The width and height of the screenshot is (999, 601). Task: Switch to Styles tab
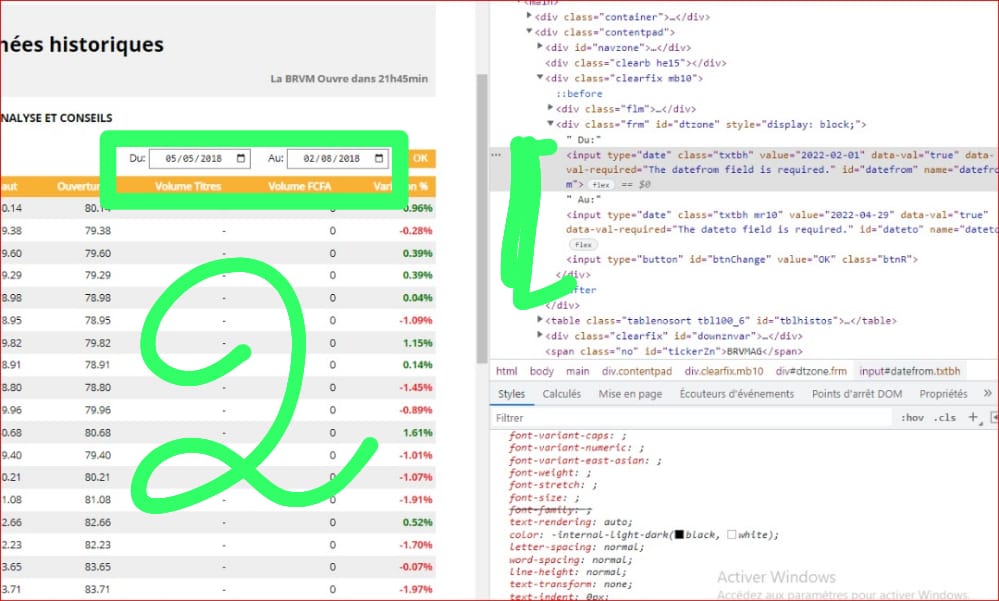[511, 394]
